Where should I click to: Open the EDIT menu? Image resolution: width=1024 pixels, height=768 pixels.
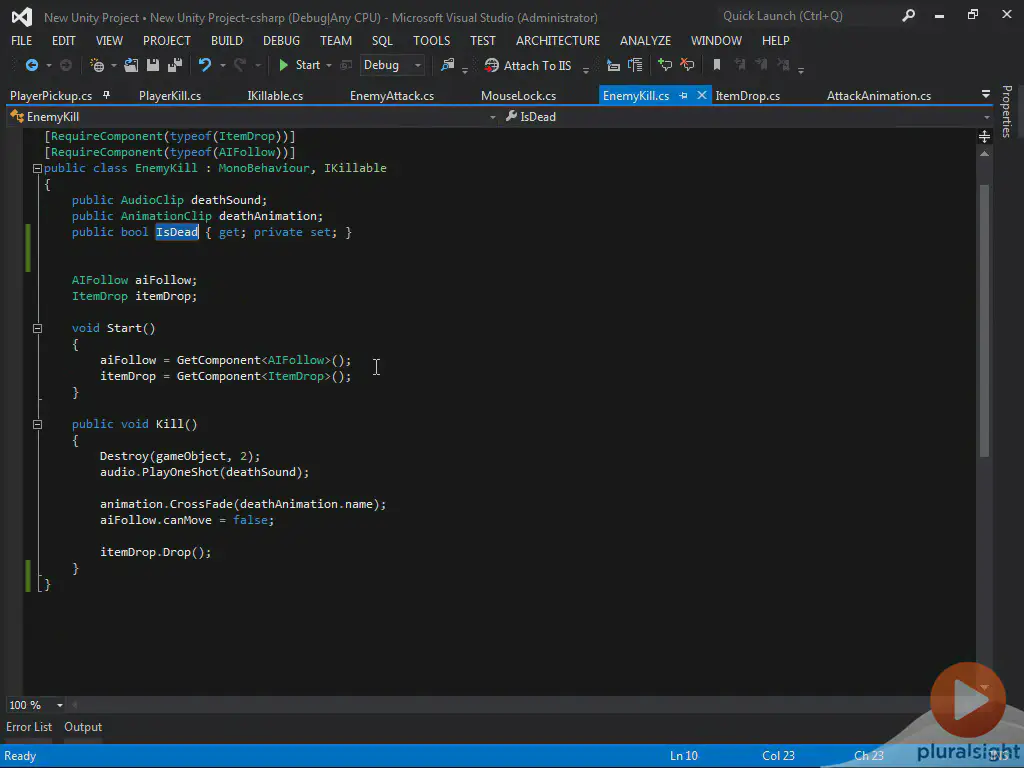pos(63,40)
